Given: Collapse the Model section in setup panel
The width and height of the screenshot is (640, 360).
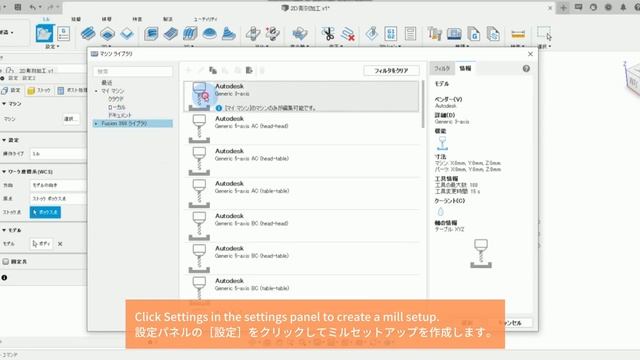Looking at the screenshot, I should tap(4, 230).
